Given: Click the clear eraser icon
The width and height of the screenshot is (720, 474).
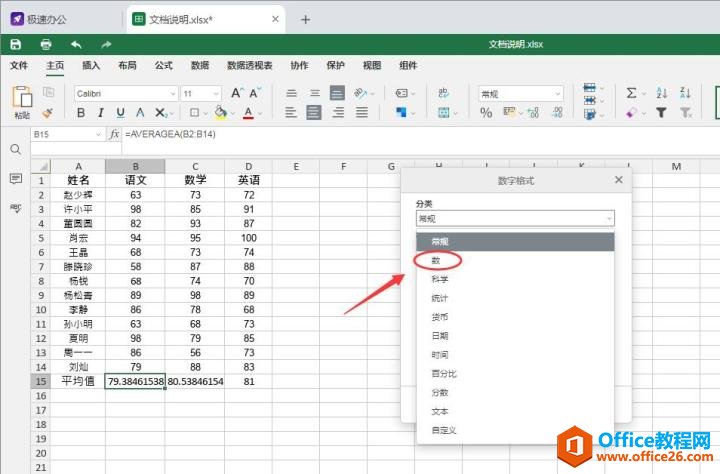Looking at the screenshot, I should pyautogui.click(x=632, y=113).
